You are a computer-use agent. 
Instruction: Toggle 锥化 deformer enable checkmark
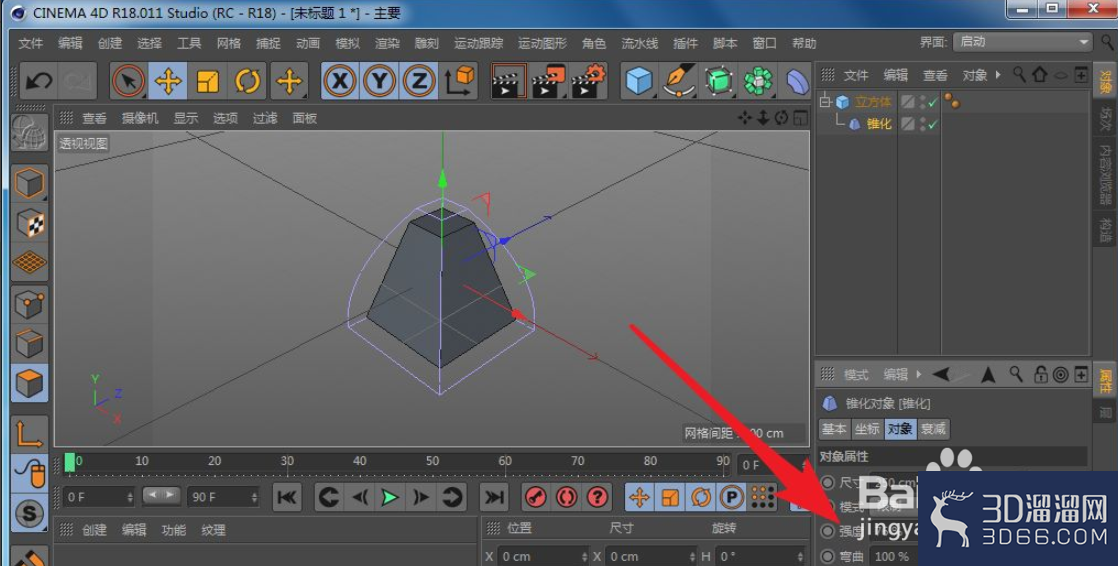pos(933,124)
